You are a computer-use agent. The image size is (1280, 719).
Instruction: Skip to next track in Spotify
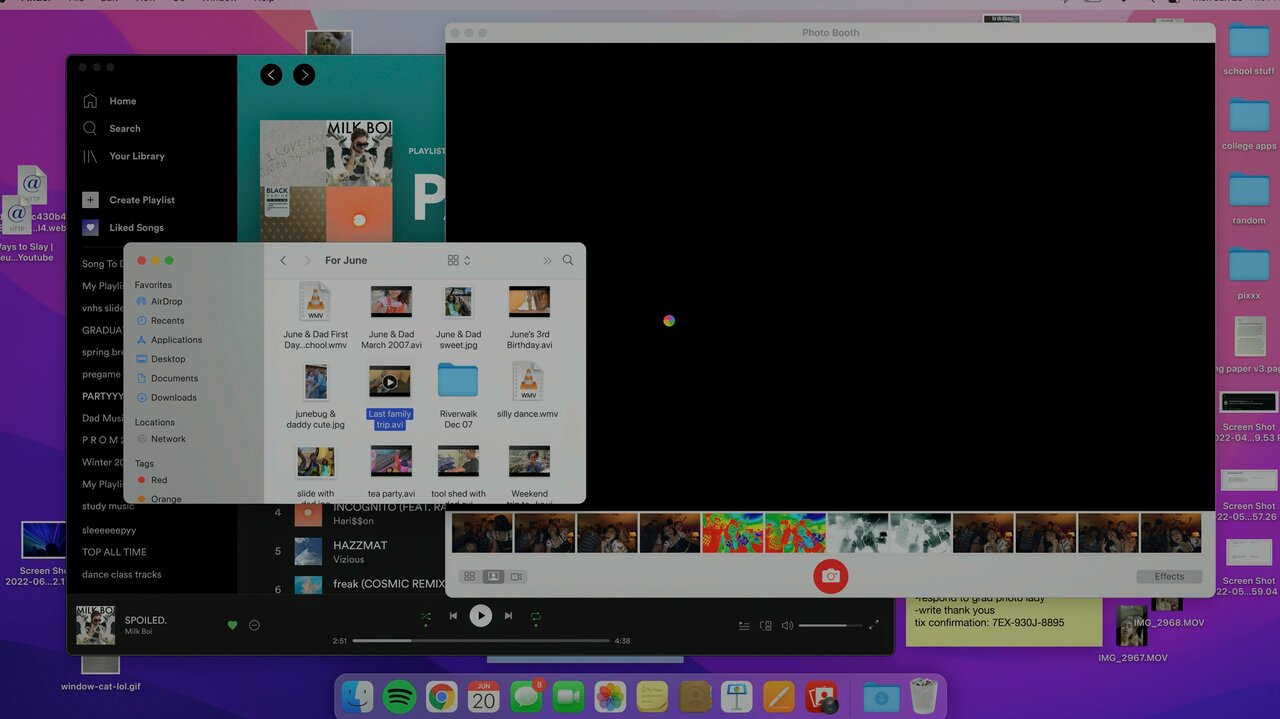click(x=508, y=616)
